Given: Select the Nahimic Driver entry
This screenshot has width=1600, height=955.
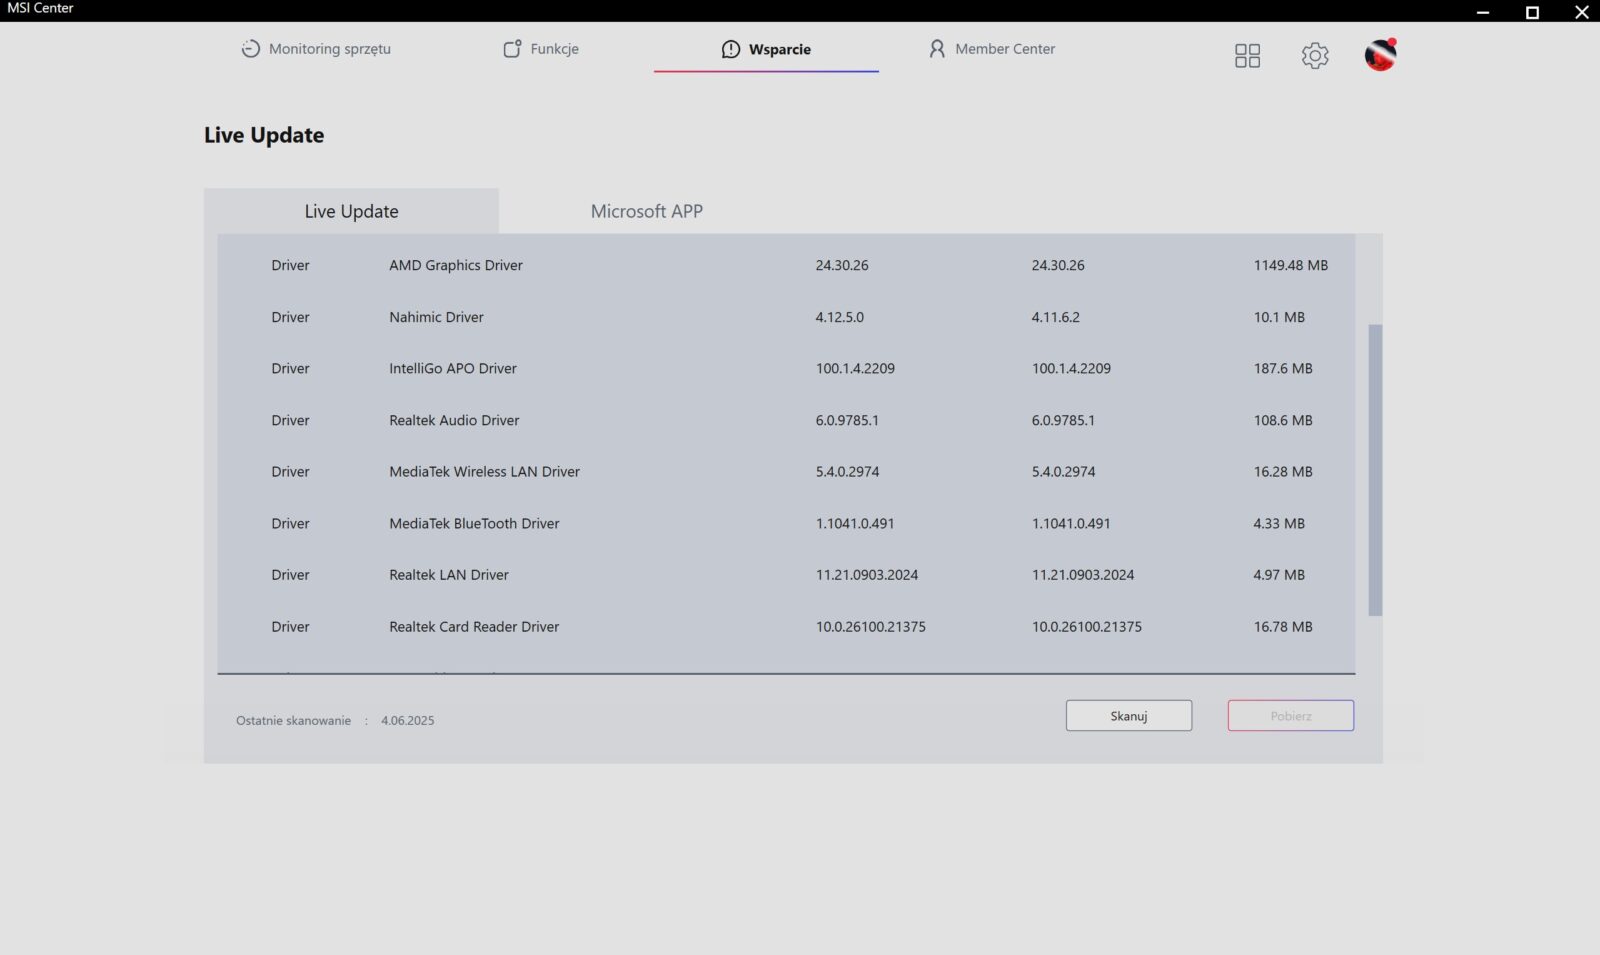Looking at the screenshot, I should tap(436, 317).
